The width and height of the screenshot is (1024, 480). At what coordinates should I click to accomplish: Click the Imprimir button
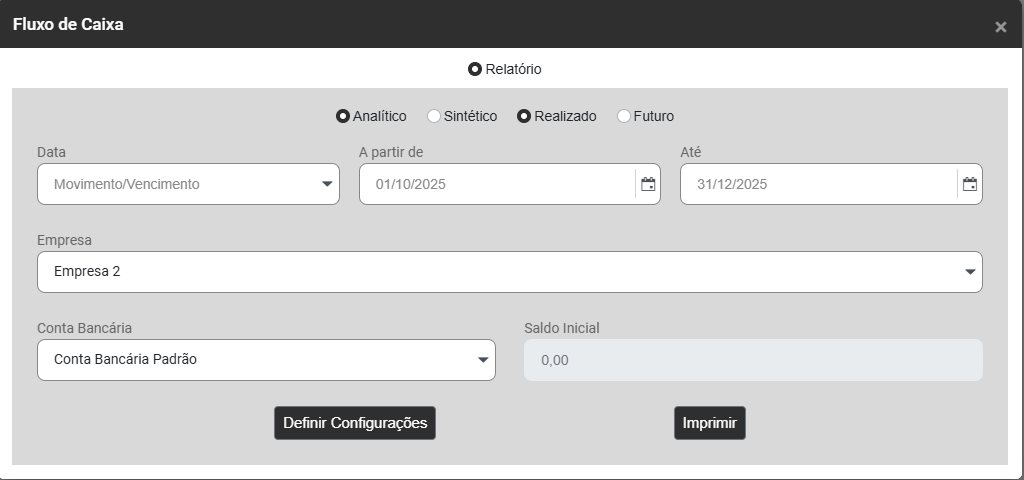tap(709, 423)
